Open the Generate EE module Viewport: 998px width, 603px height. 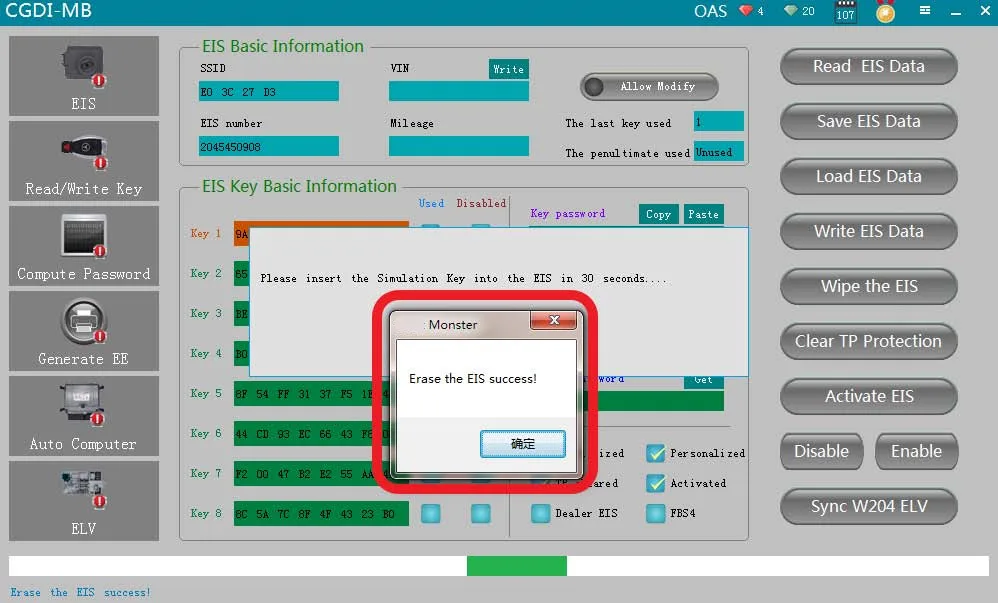[x=83, y=331]
